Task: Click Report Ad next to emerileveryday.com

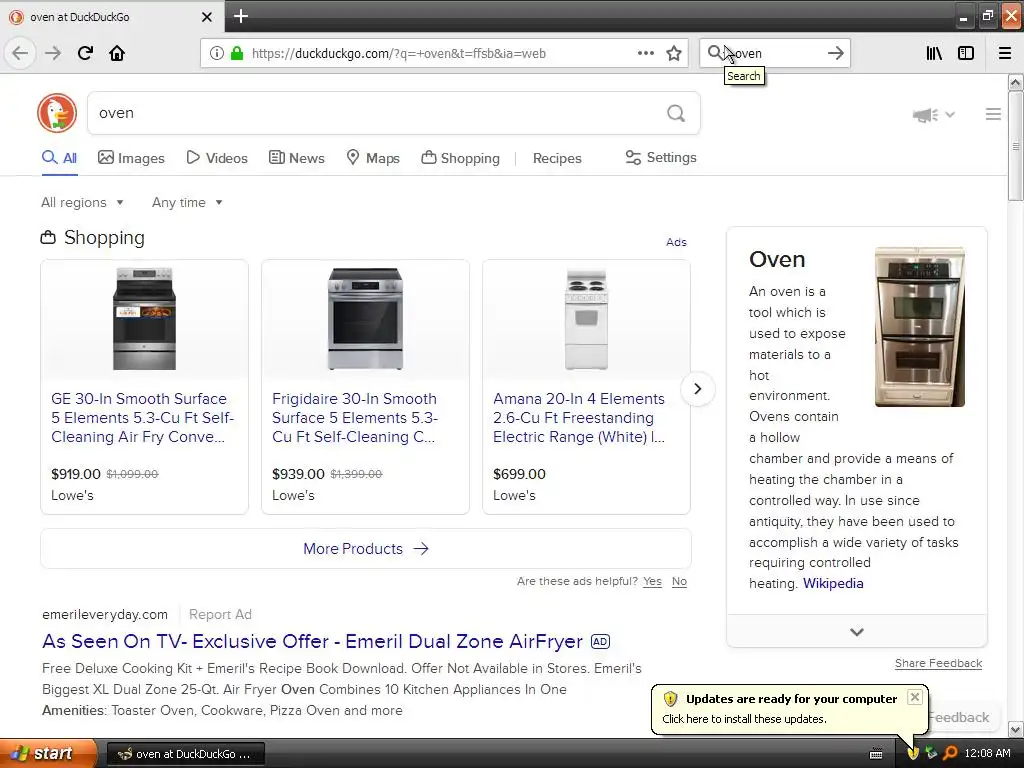Action: 220,615
